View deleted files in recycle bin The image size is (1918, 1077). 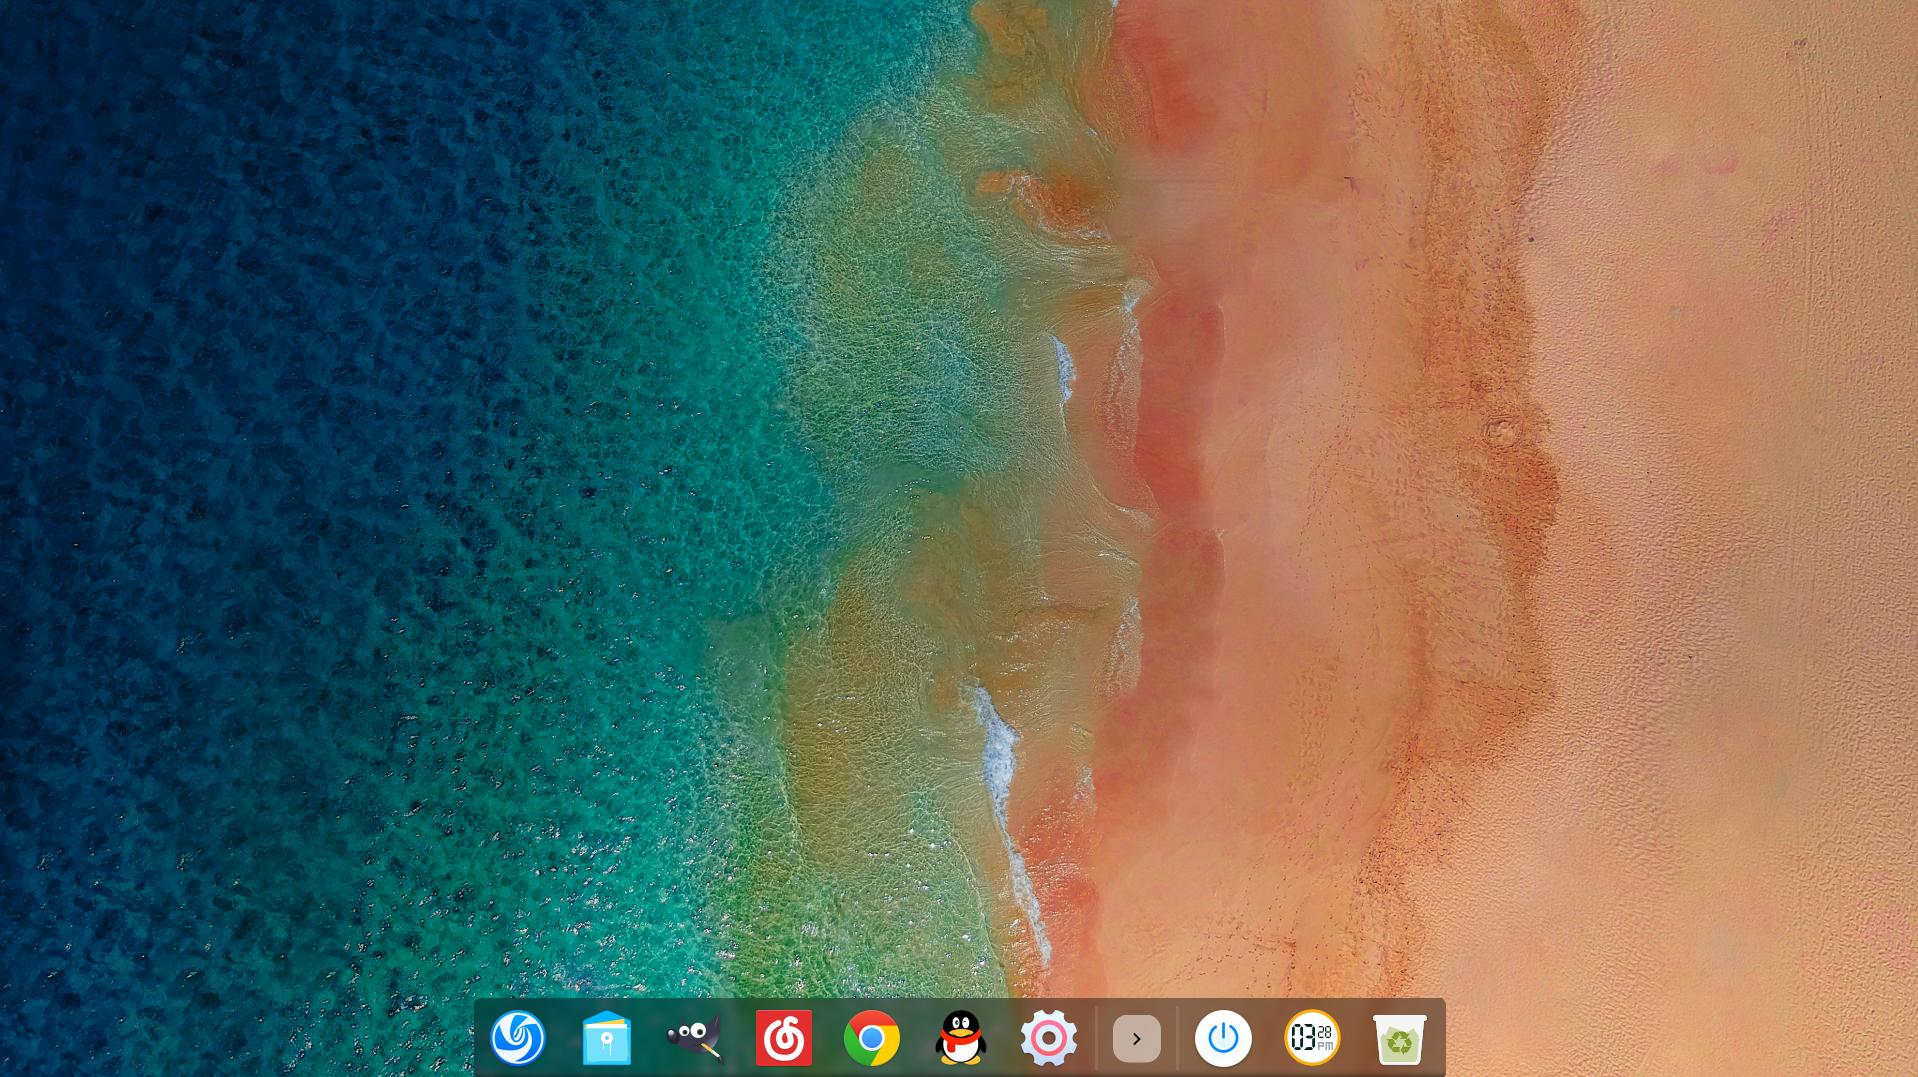point(1399,1039)
